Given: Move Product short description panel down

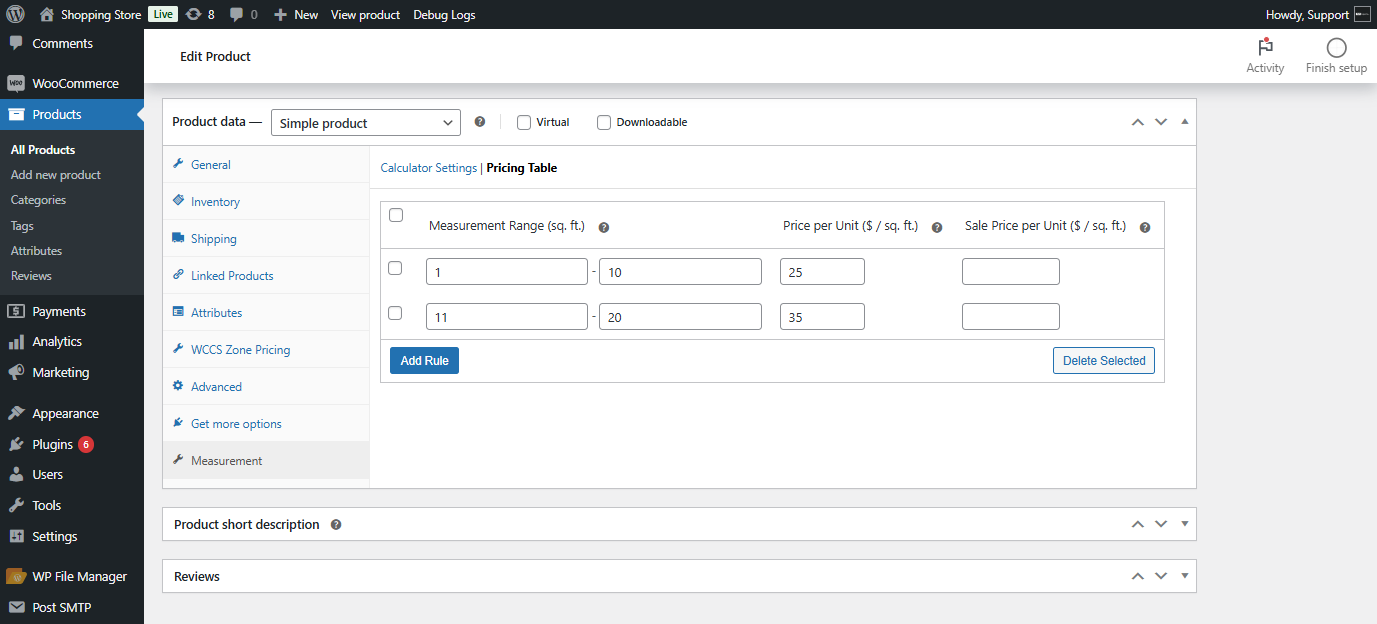Looking at the screenshot, I should [1161, 524].
